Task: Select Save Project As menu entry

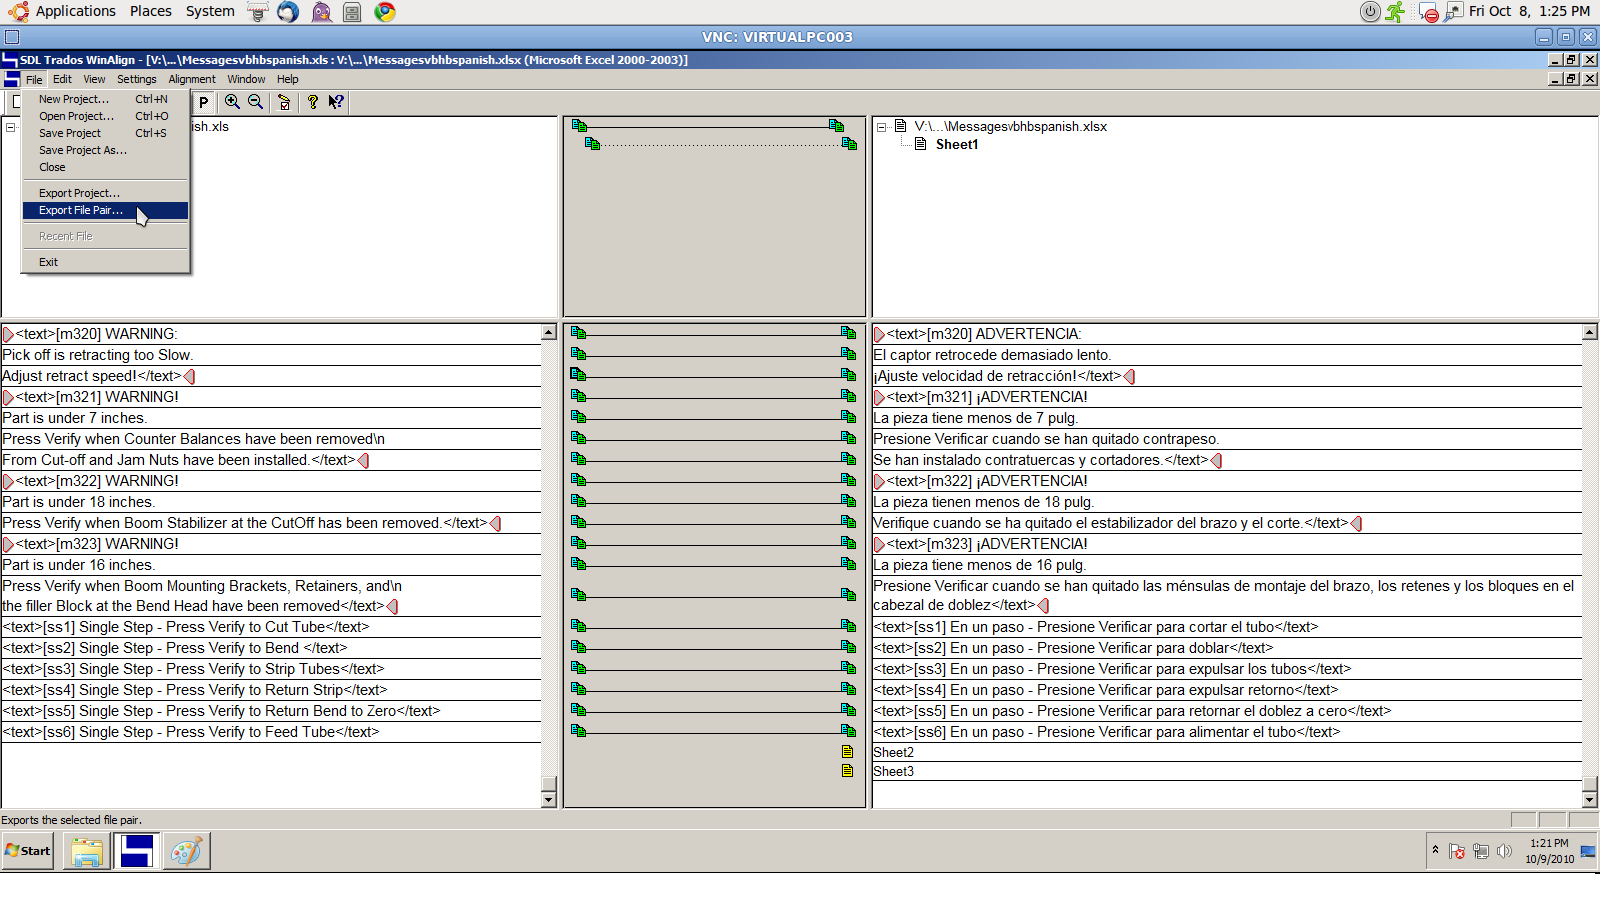Action: pos(83,150)
